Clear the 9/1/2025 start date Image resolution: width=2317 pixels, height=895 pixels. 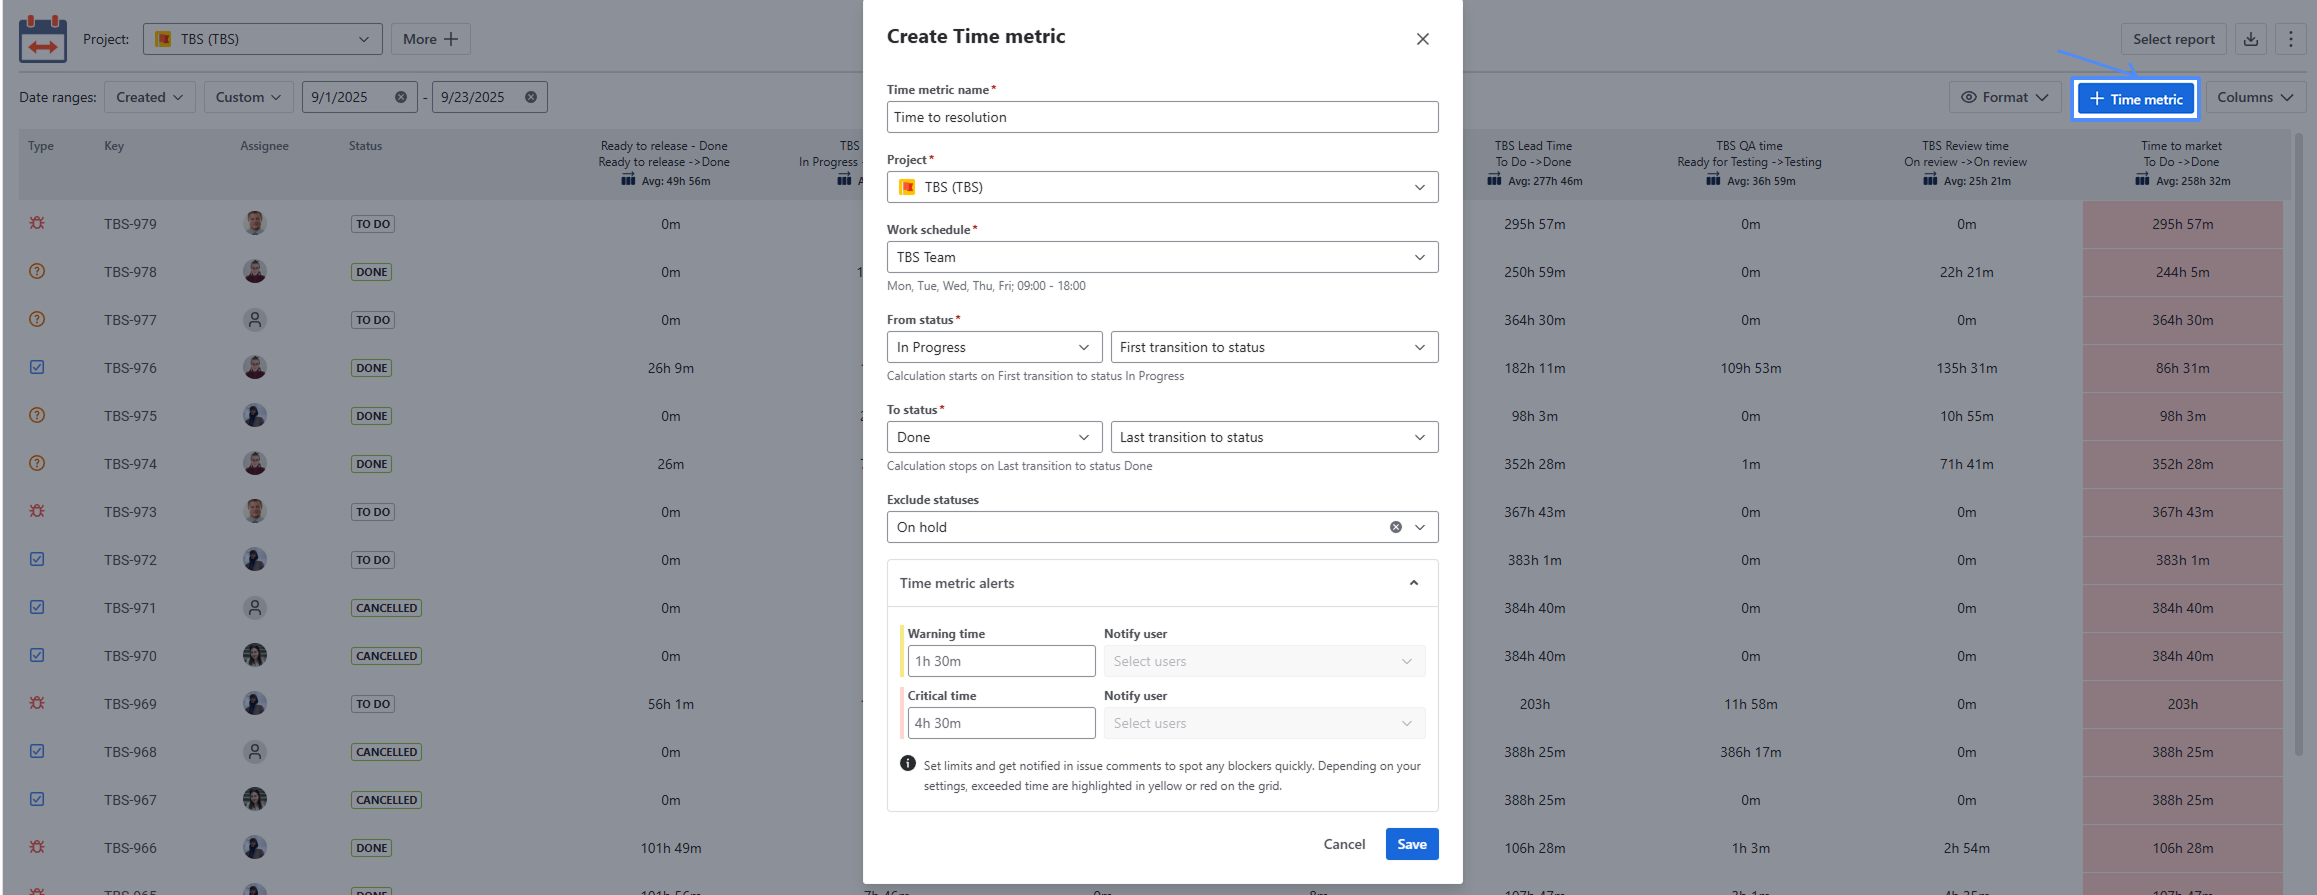pos(401,97)
